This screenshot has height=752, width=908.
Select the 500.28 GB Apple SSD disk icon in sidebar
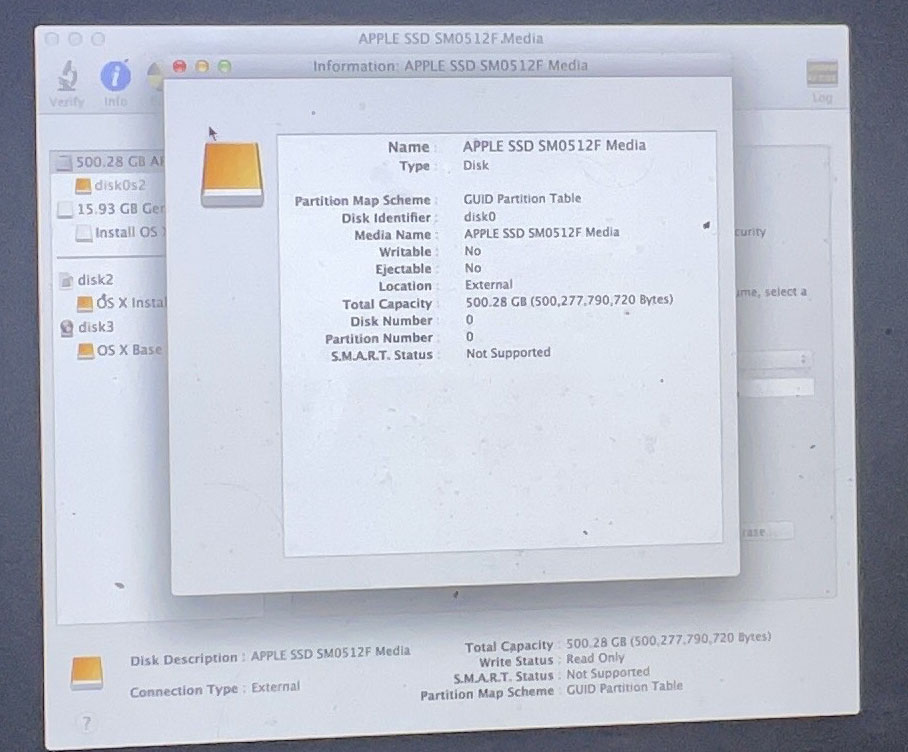click(64, 163)
